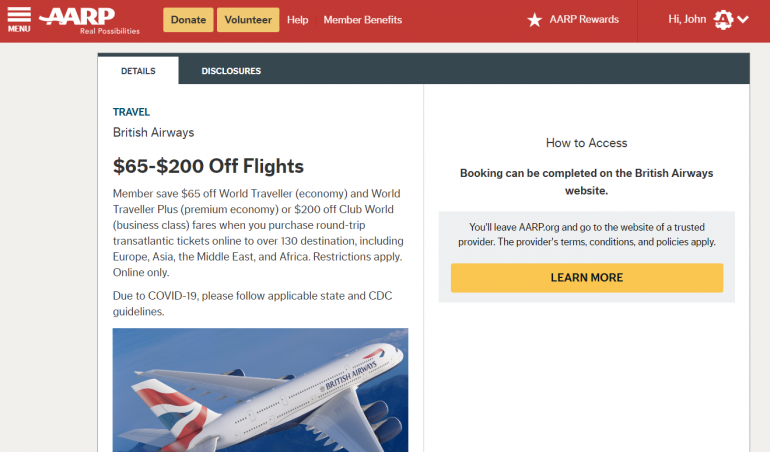Click the "Hi, John" greeting
770x452 pixels.
(x=687, y=19)
